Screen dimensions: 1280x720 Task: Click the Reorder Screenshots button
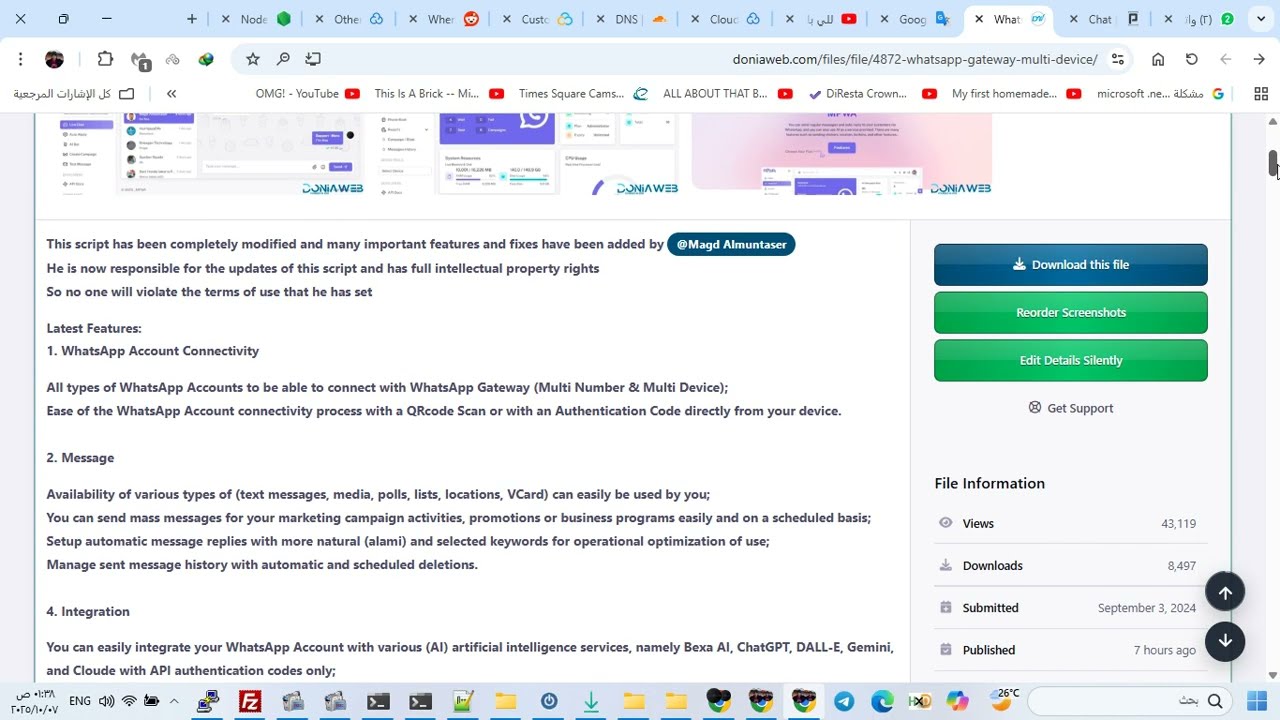point(1071,313)
